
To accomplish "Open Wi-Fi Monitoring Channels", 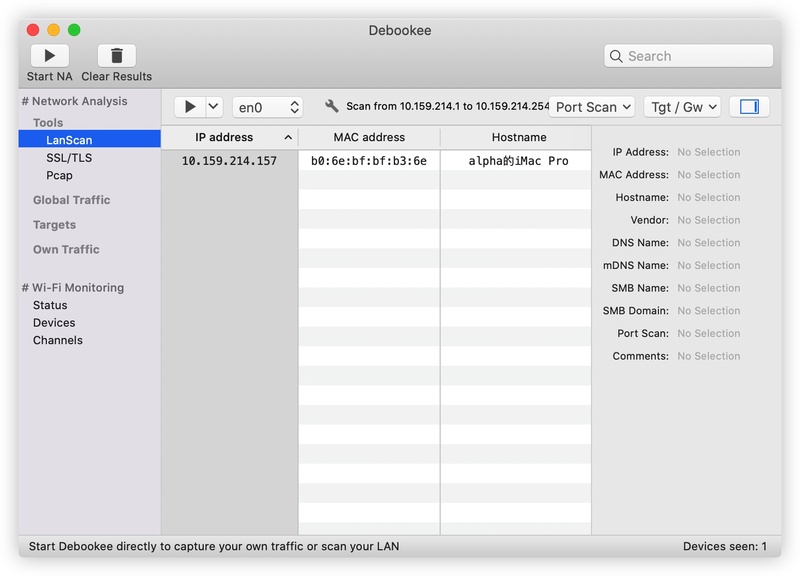I will coord(58,340).
